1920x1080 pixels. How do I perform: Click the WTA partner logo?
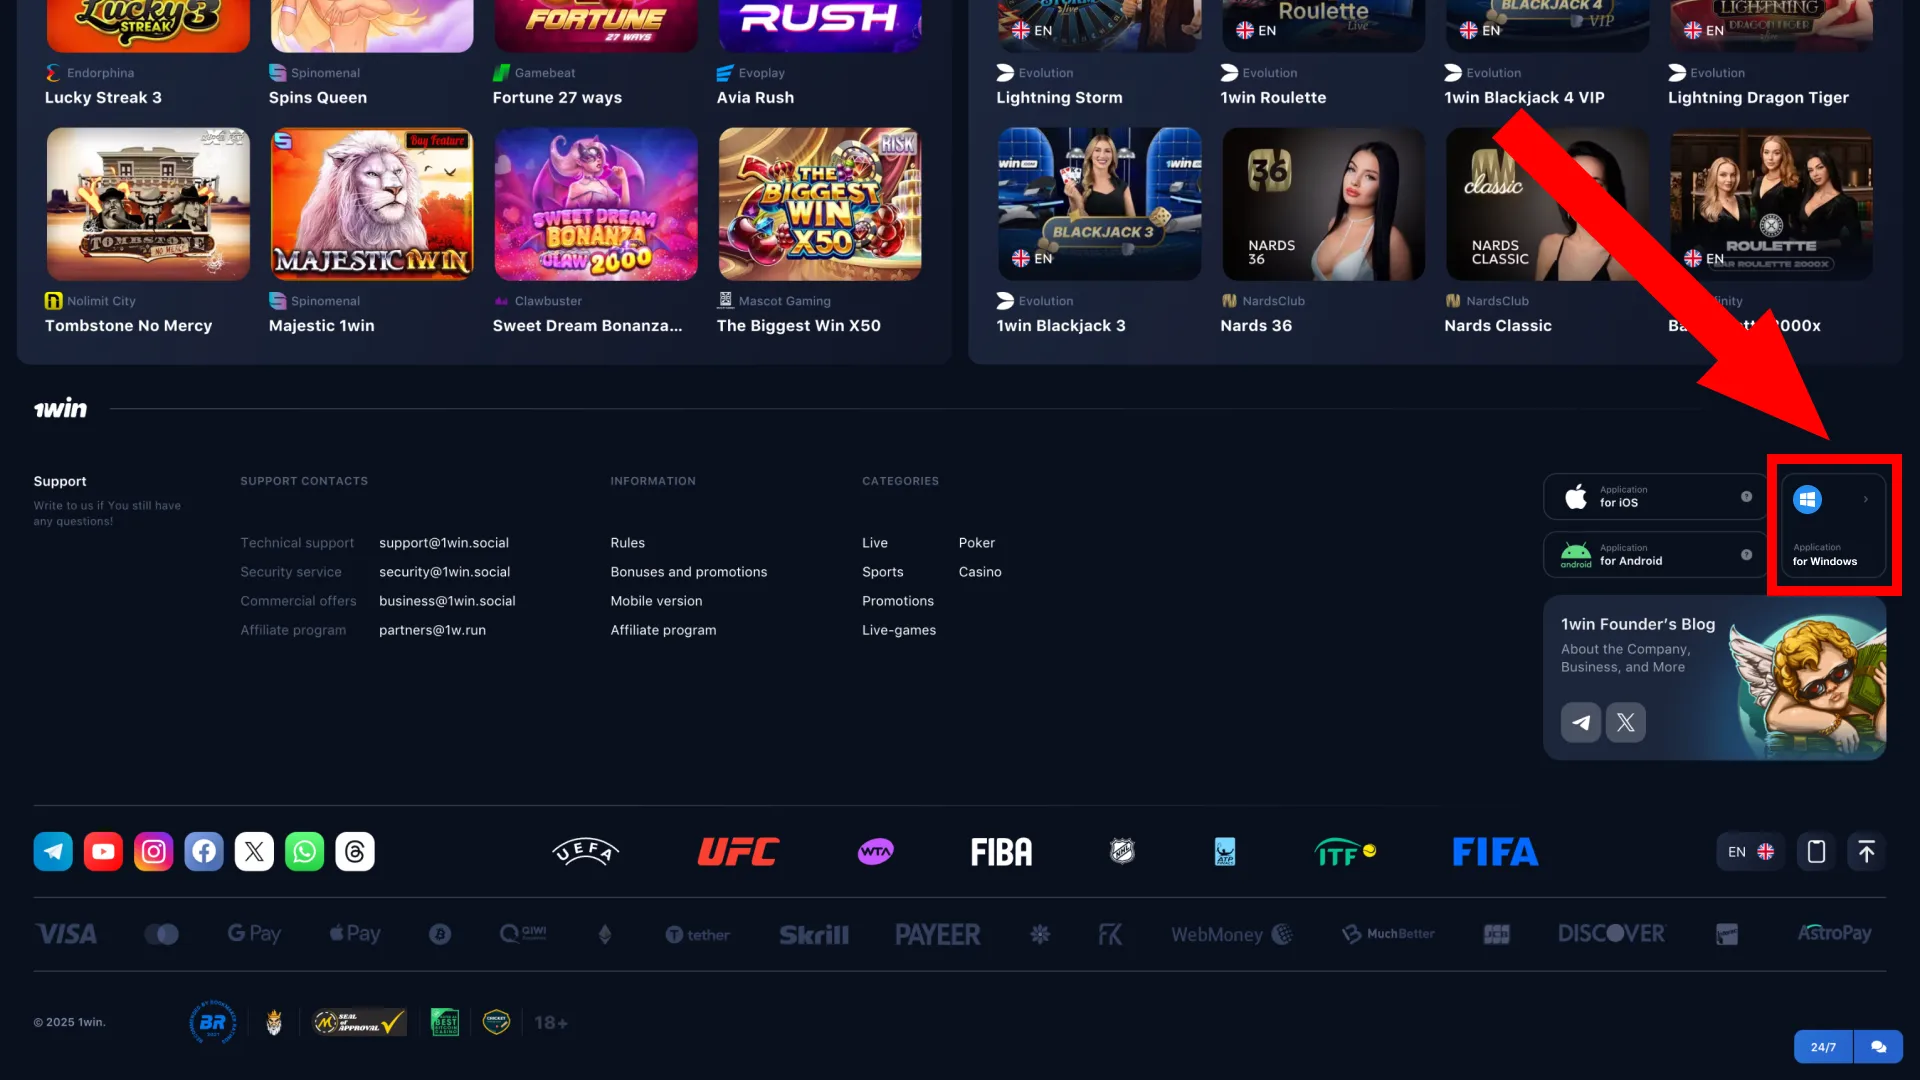point(875,852)
